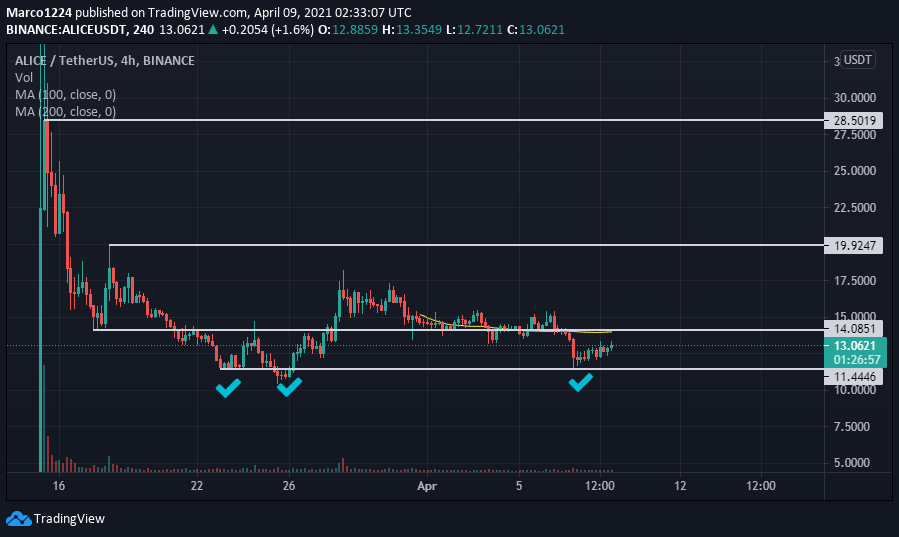Click the green up-triangle next to price
This screenshot has height=537, width=899.
(x=213, y=29)
